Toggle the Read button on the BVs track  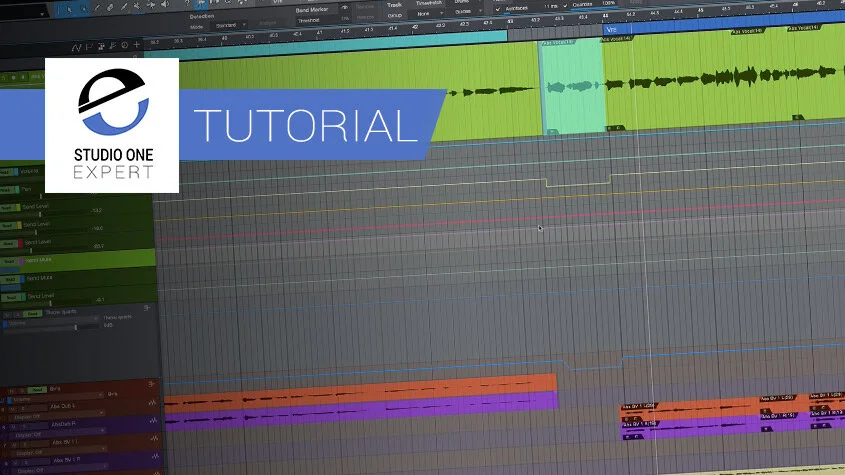point(37,390)
